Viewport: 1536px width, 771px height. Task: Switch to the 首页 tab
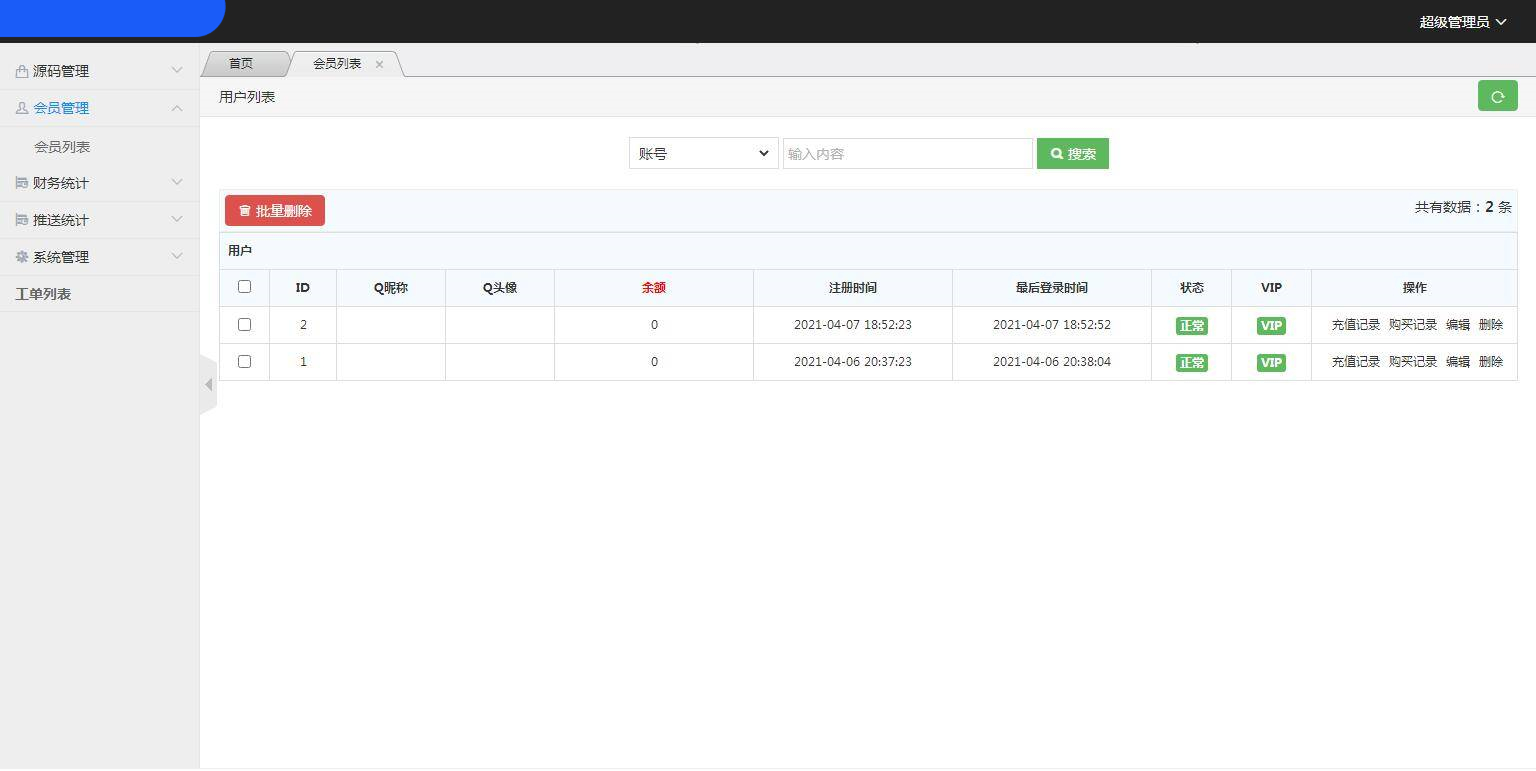[x=240, y=63]
